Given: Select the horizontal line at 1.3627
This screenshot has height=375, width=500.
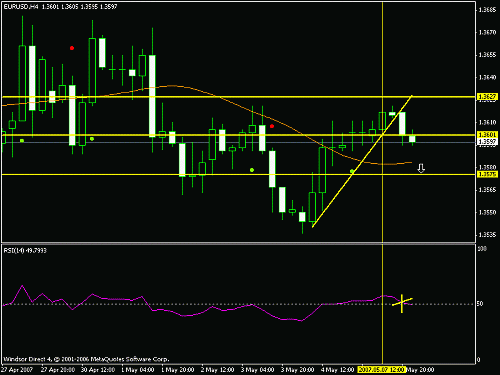Looking at the screenshot, I should [238, 97].
